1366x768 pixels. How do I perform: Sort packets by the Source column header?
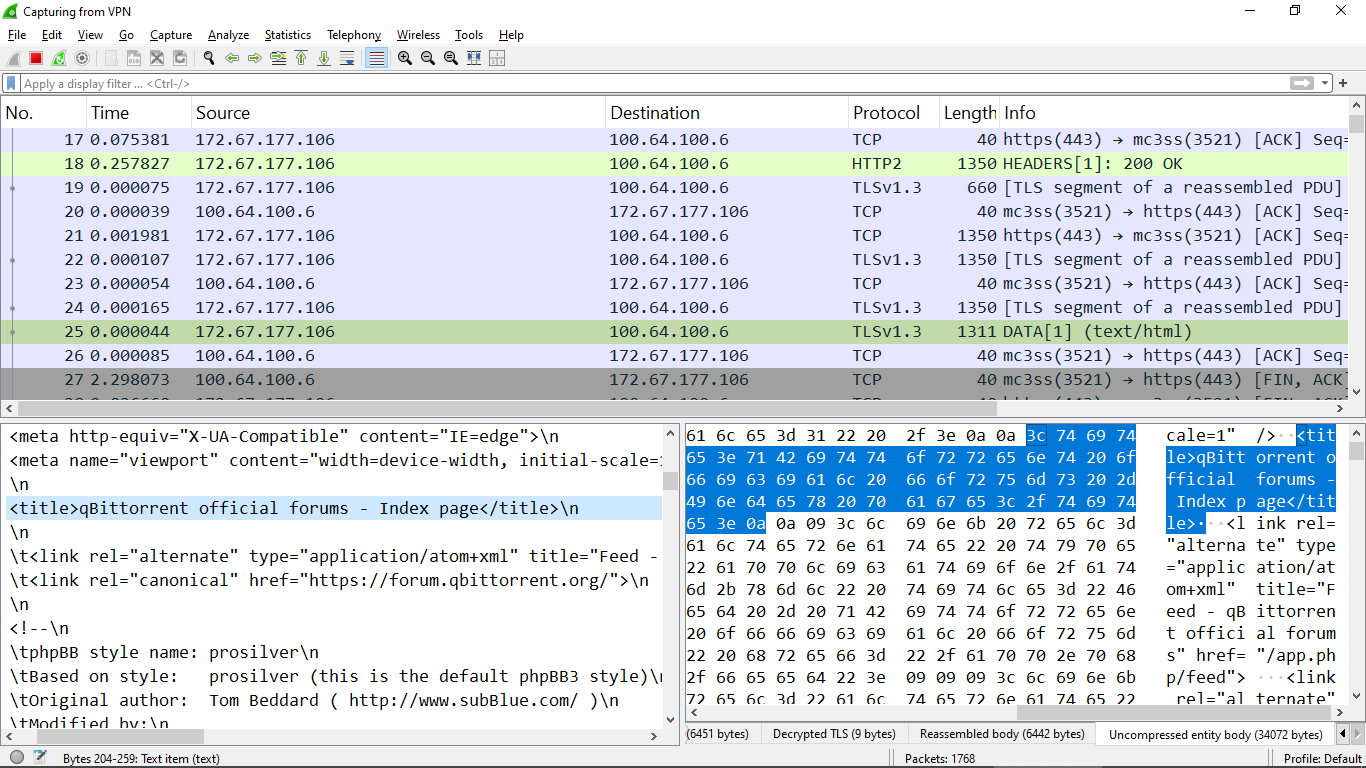[399, 113]
